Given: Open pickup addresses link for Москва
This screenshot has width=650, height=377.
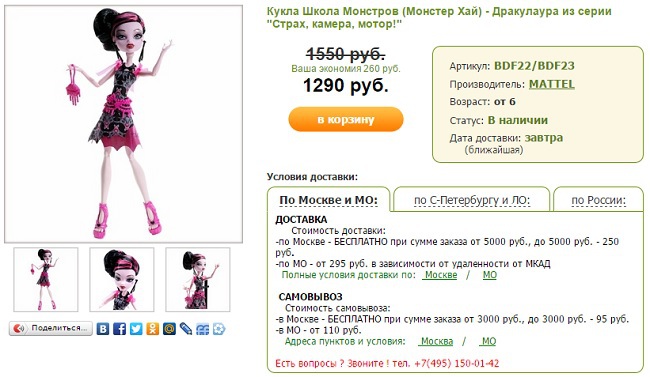Looking at the screenshot, I should [436, 341].
